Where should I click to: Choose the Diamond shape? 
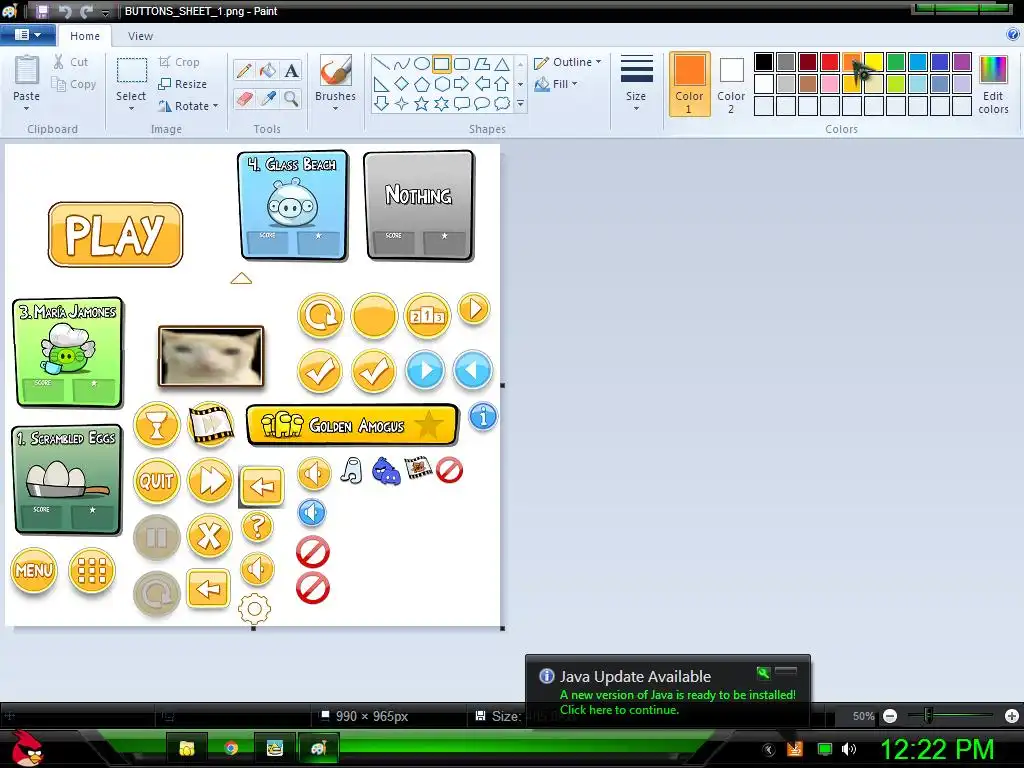click(402, 84)
